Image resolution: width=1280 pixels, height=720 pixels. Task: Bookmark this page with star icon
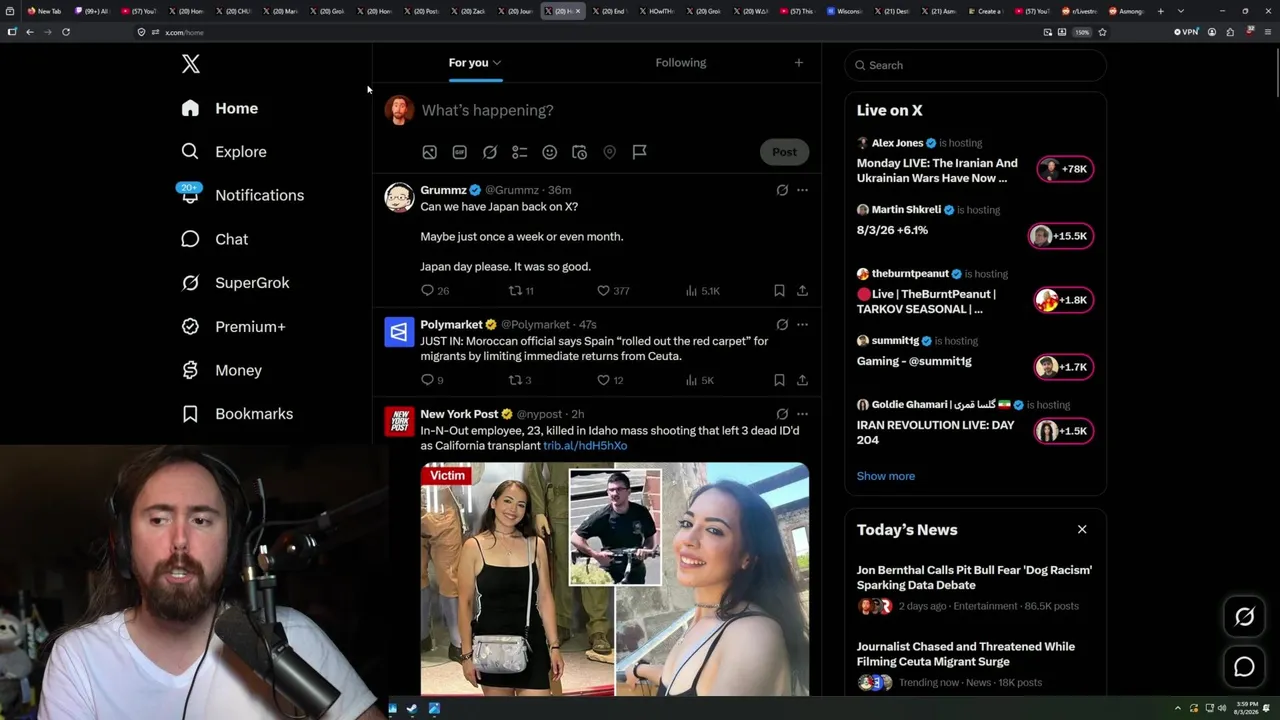[1102, 32]
